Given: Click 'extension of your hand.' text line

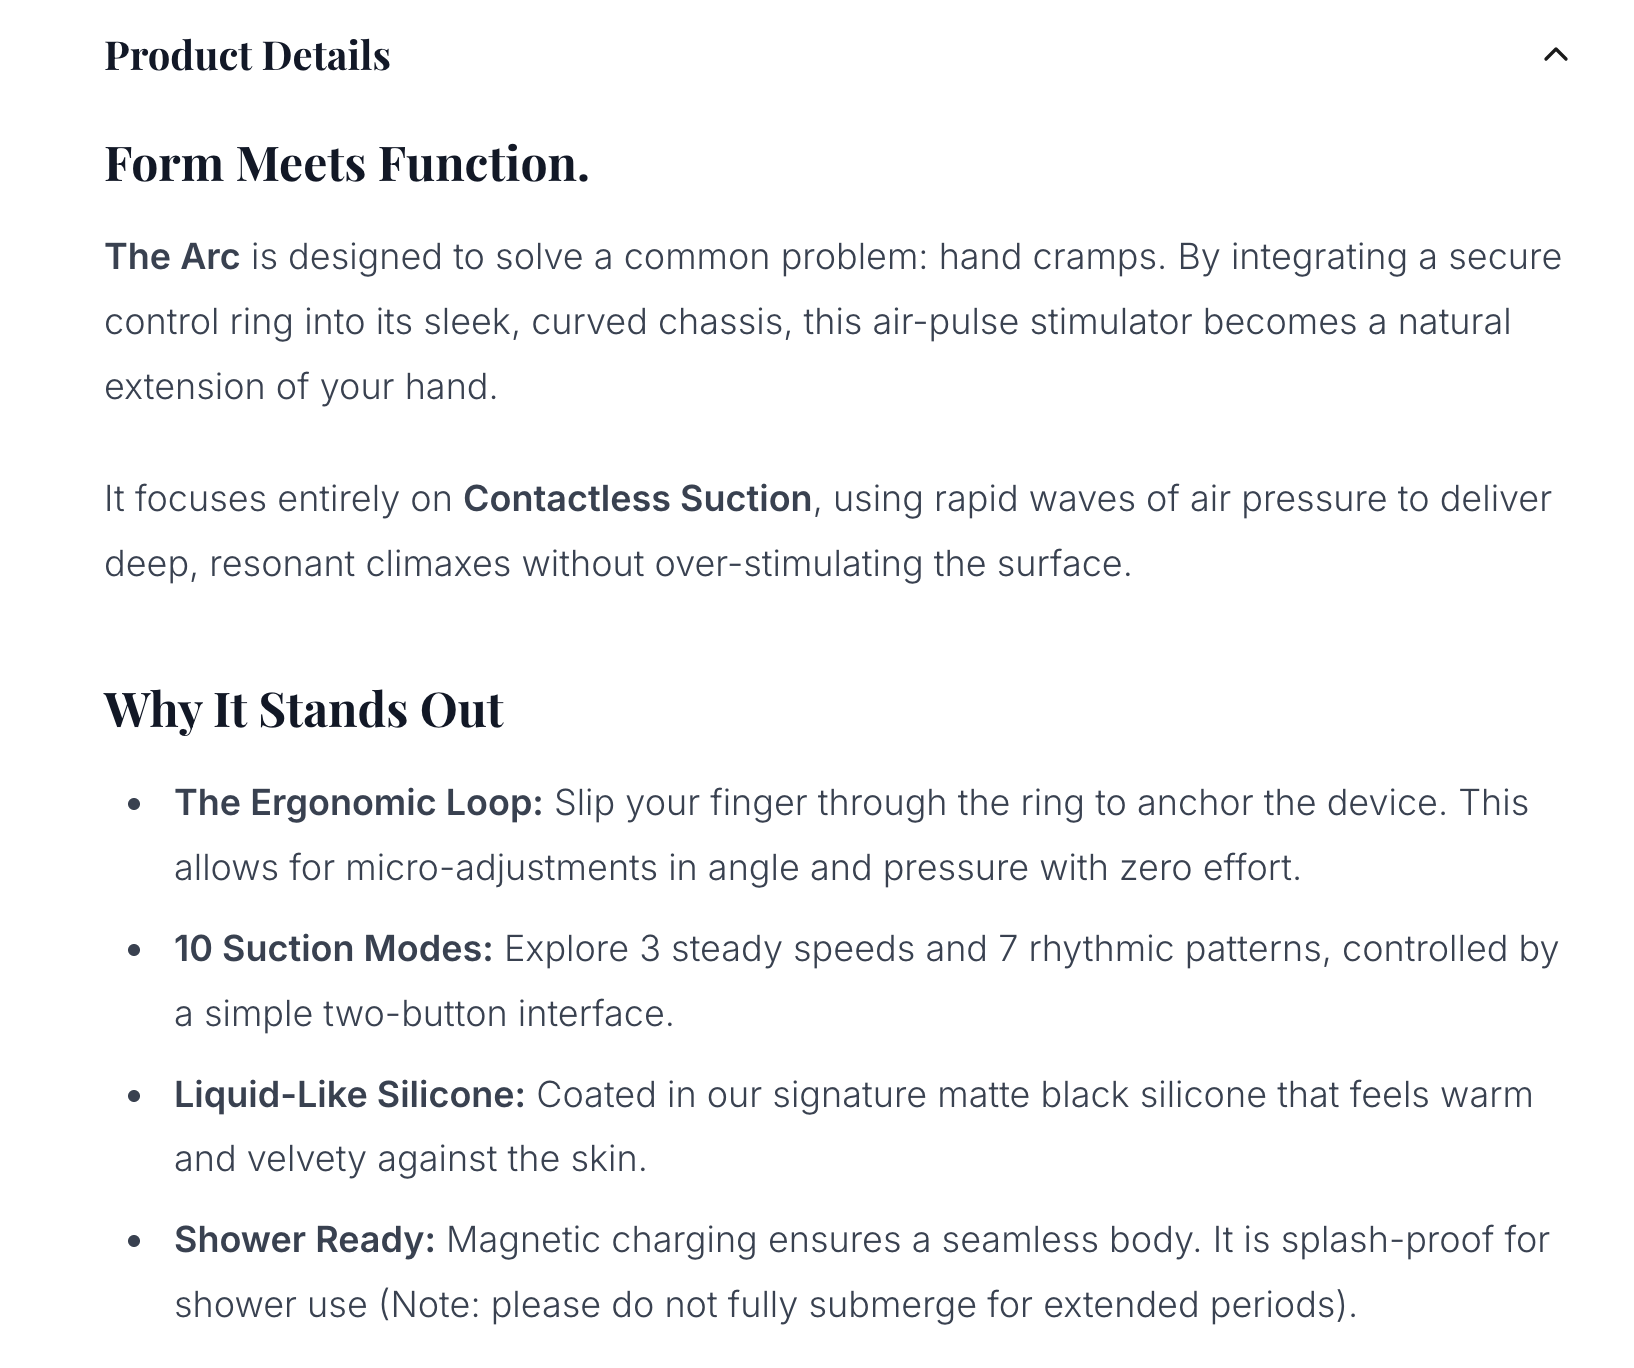Looking at the screenshot, I should click(x=301, y=387).
